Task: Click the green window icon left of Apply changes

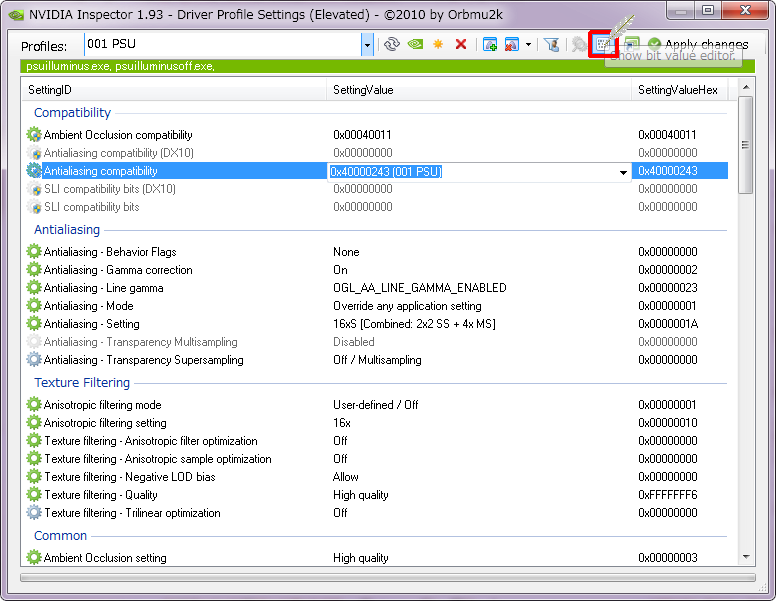Action: point(631,45)
